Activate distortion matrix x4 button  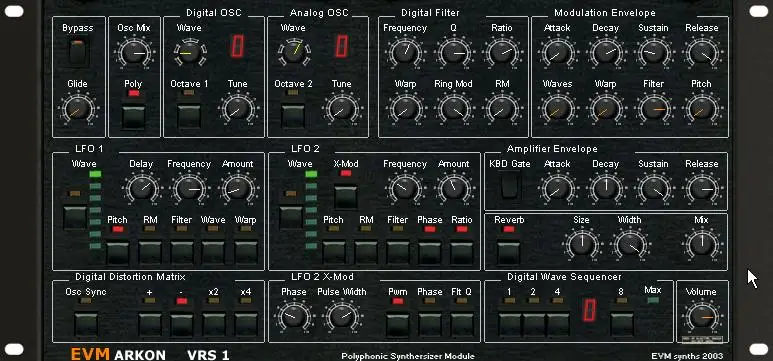(246, 324)
